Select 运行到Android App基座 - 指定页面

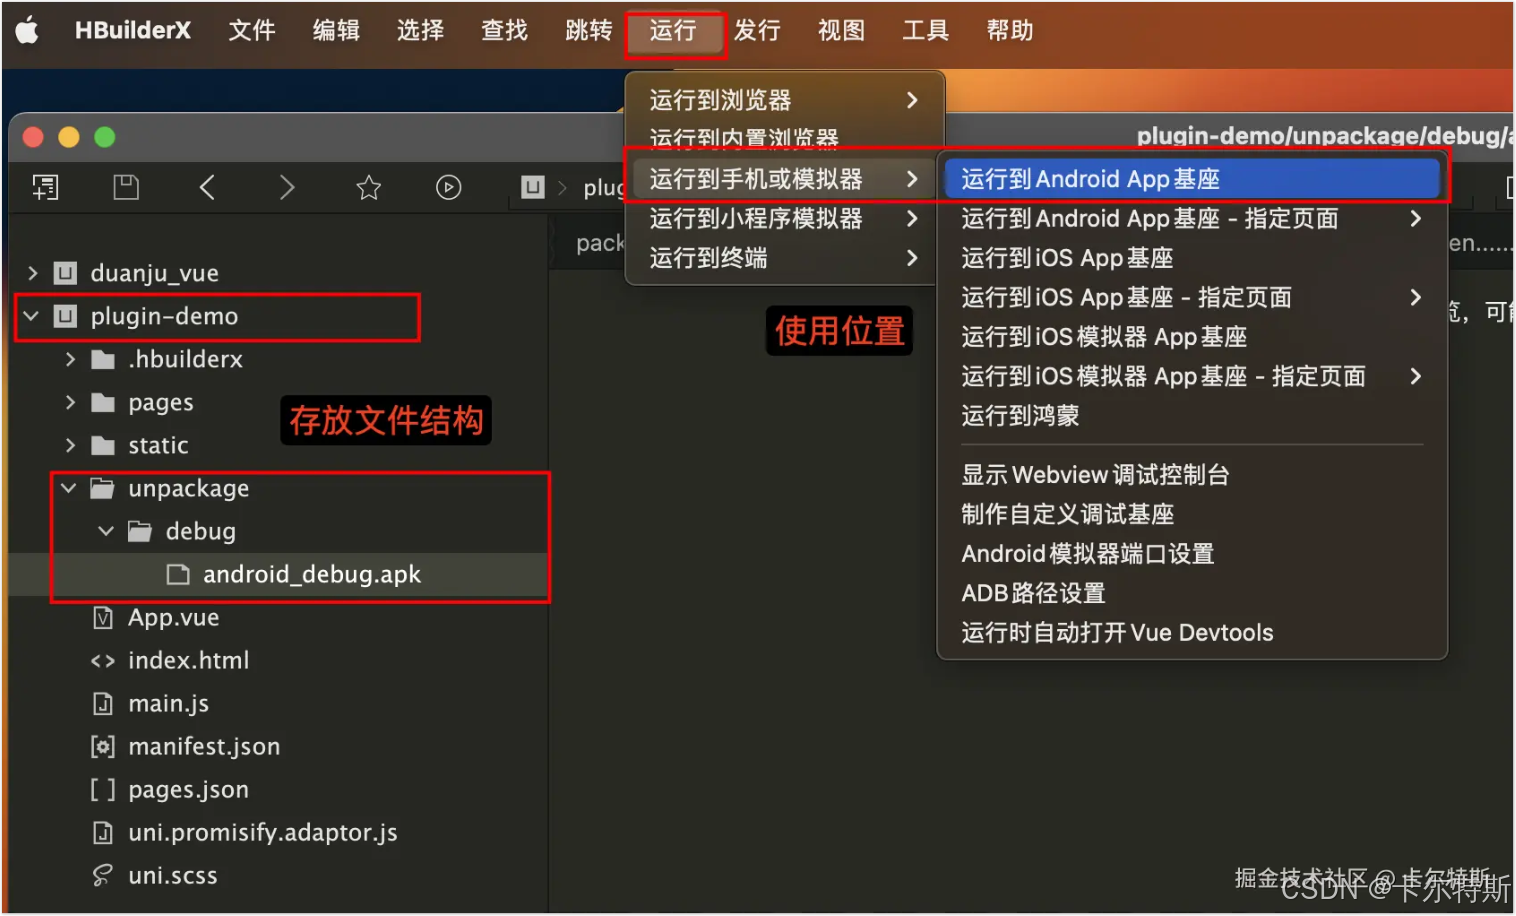pyautogui.click(x=1192, y=218)
